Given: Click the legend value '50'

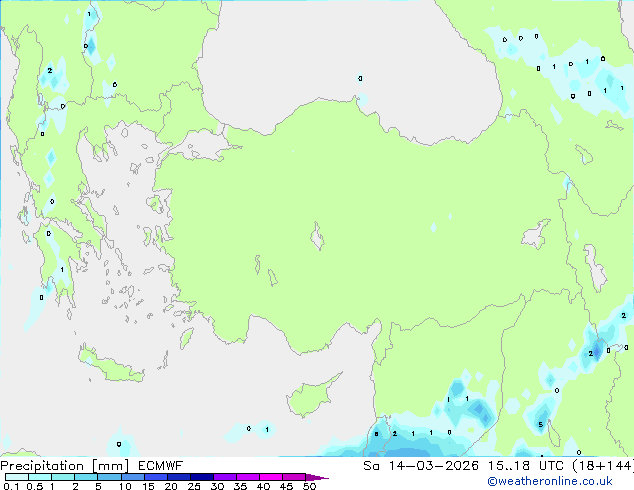Looking at the screenshot, I should [x=309, y=486].
